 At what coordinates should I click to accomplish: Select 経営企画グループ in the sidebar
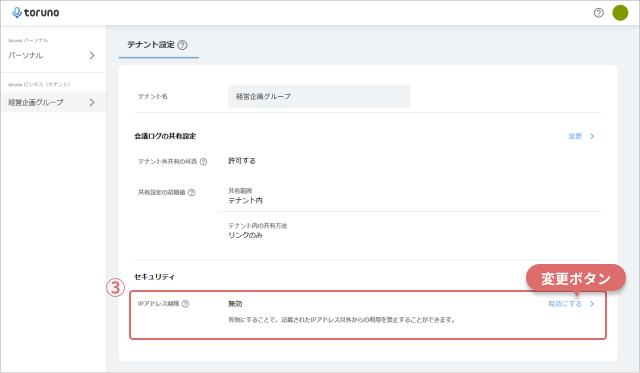[53, 102]
